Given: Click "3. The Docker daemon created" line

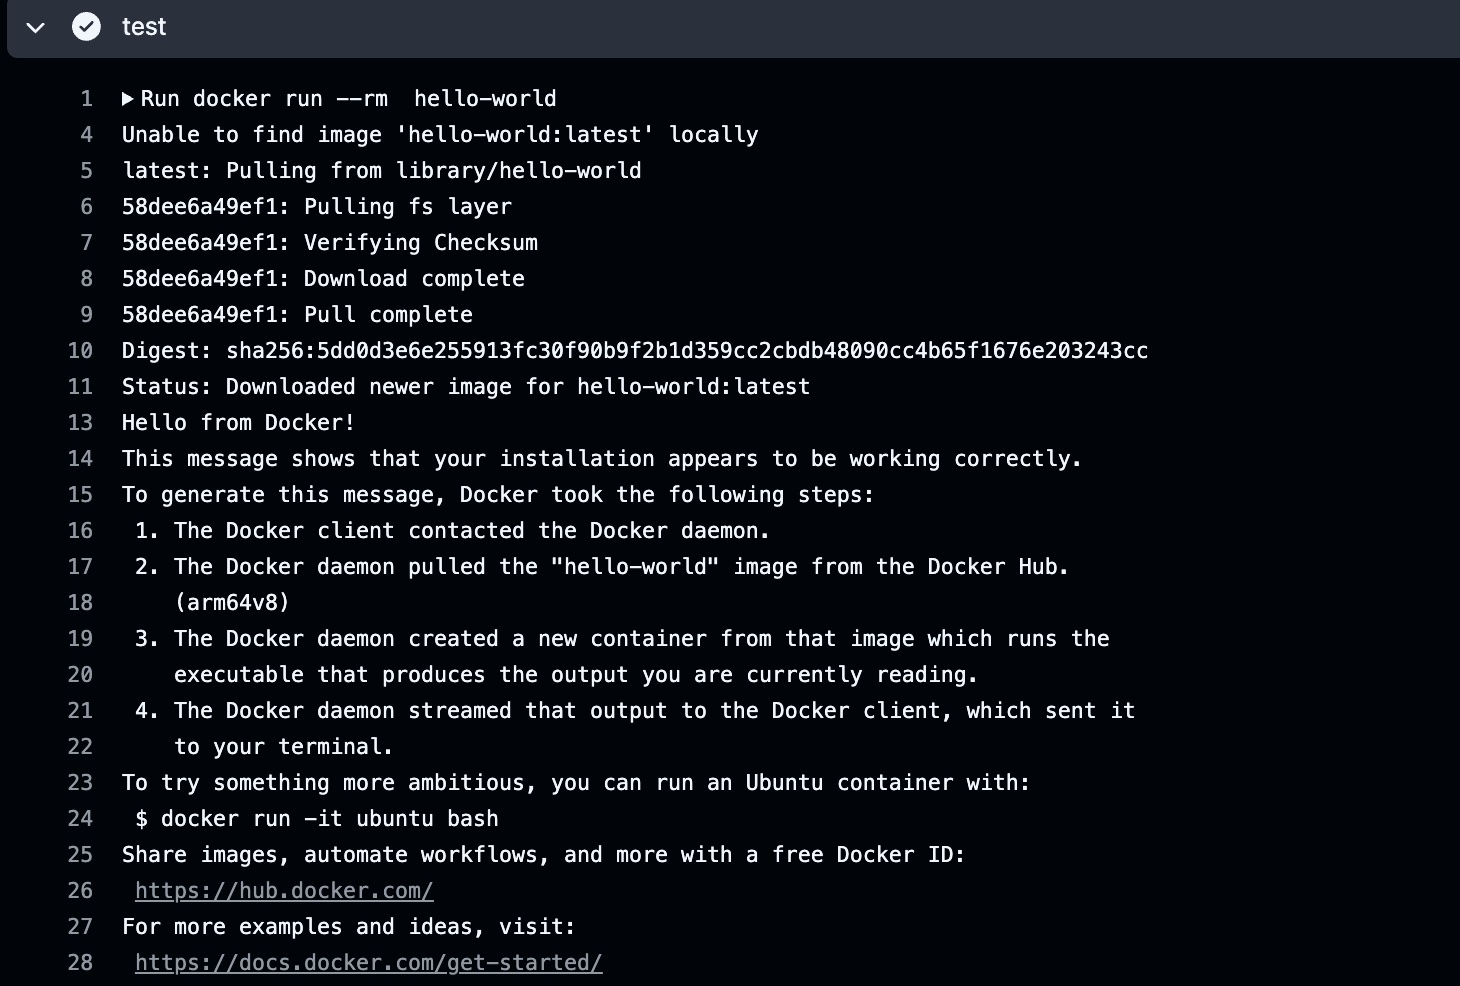Looking at the screenshot, I should (x=622, y=639).
